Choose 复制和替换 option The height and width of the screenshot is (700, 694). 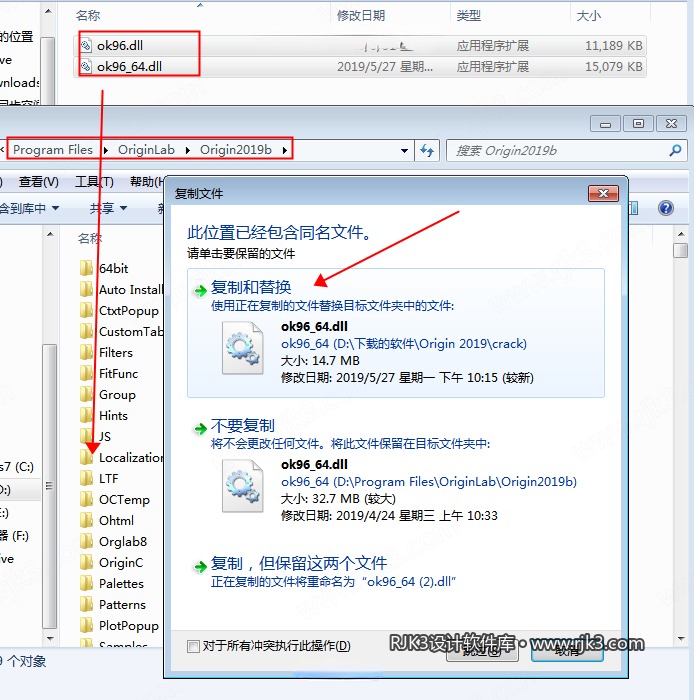395,333
